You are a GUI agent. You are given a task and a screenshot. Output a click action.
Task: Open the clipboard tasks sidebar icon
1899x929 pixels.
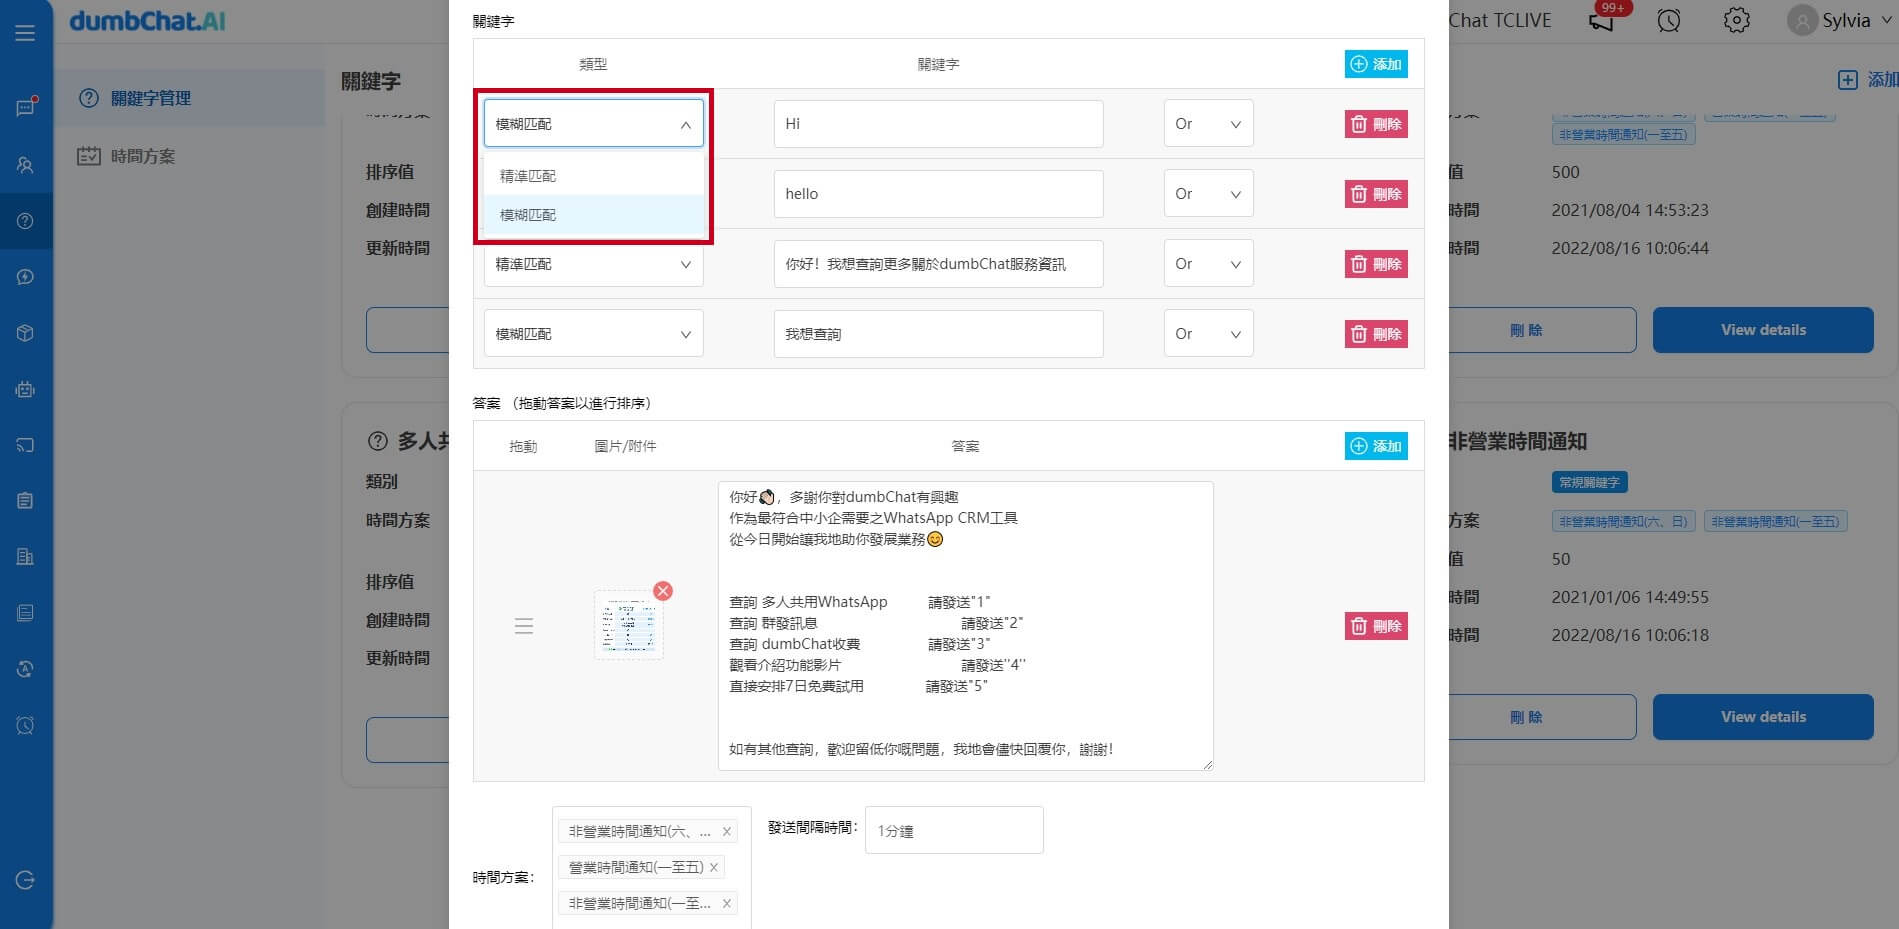point(25,501)
